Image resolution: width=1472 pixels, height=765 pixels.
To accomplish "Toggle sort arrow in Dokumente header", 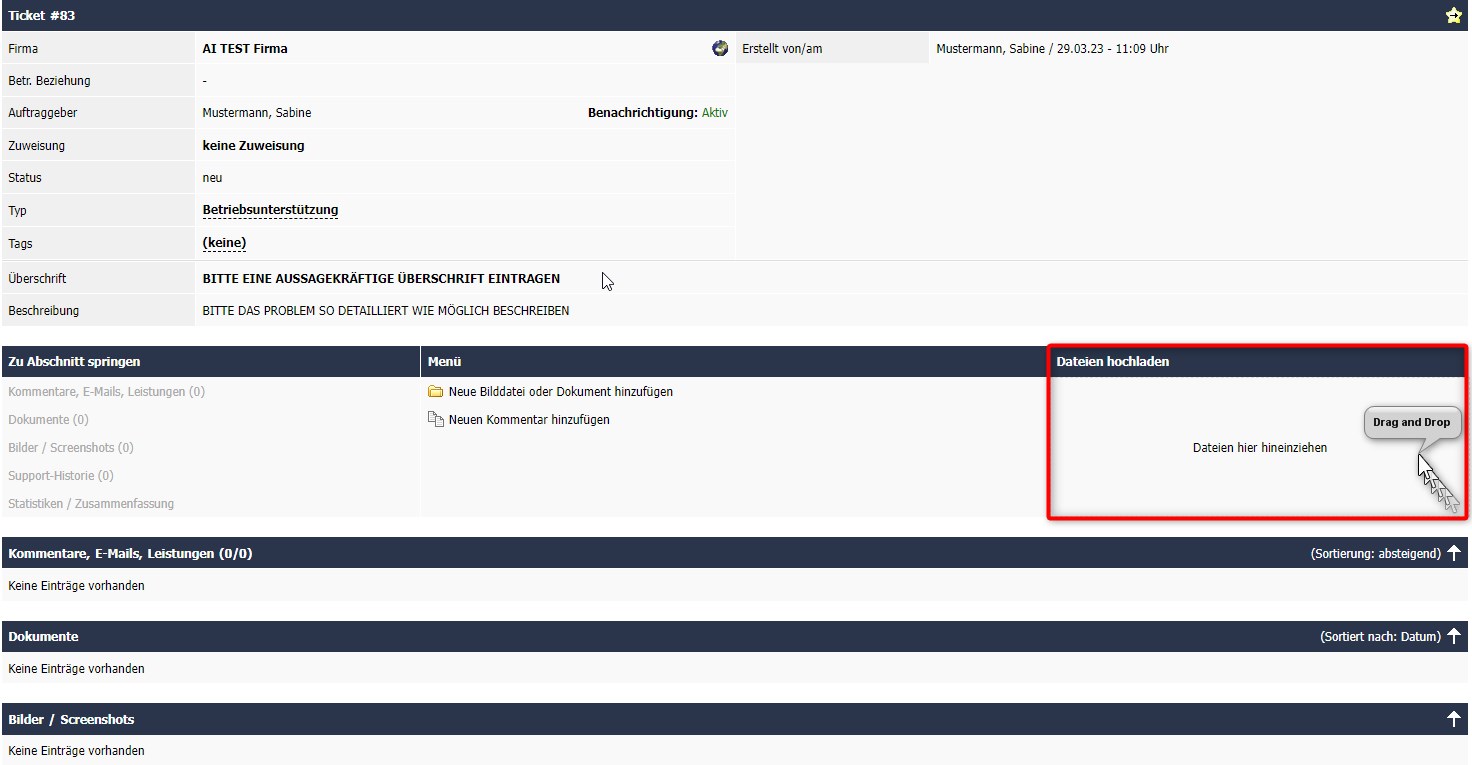I will (1454, 636).
